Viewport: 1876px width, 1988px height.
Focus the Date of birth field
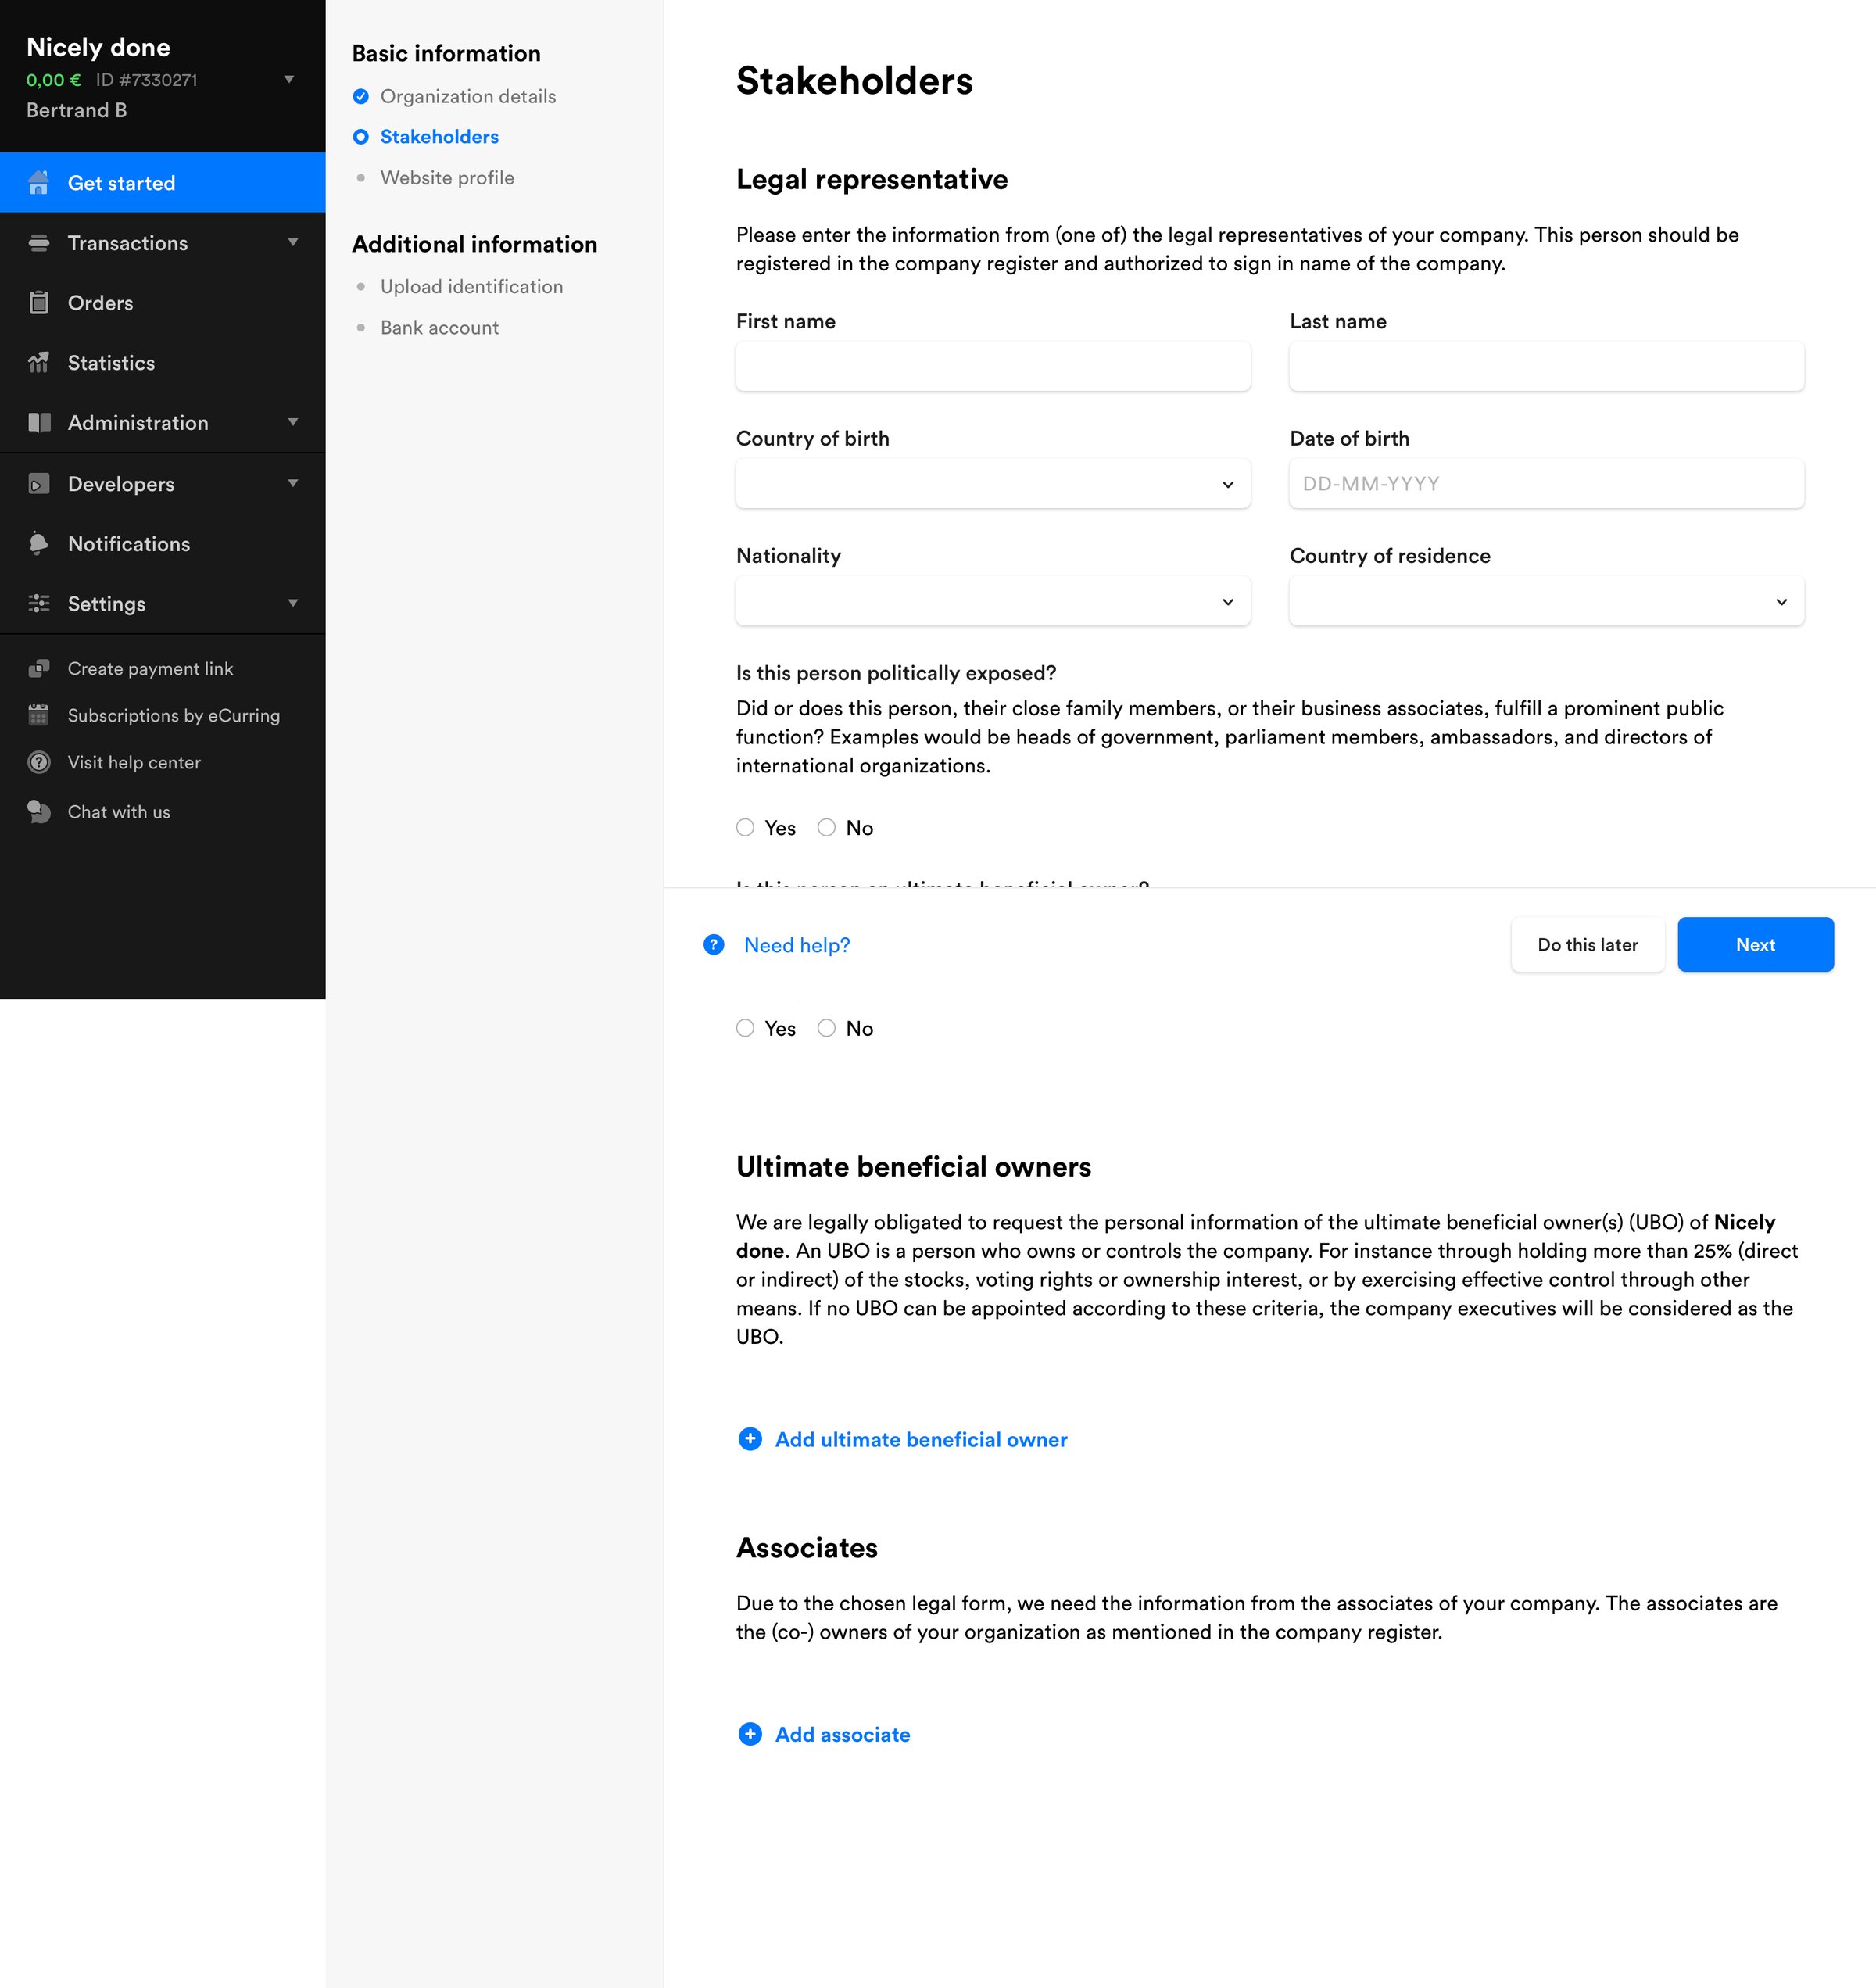coord(1546,484)
